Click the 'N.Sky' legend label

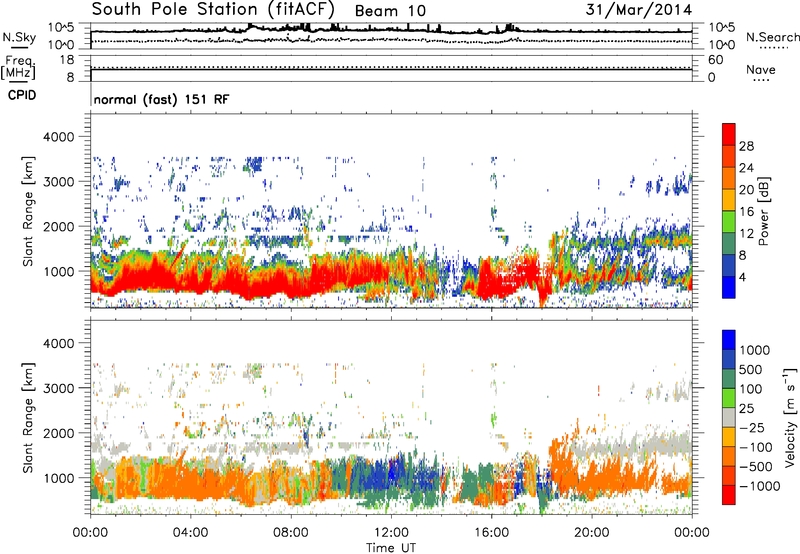(19, 37)
